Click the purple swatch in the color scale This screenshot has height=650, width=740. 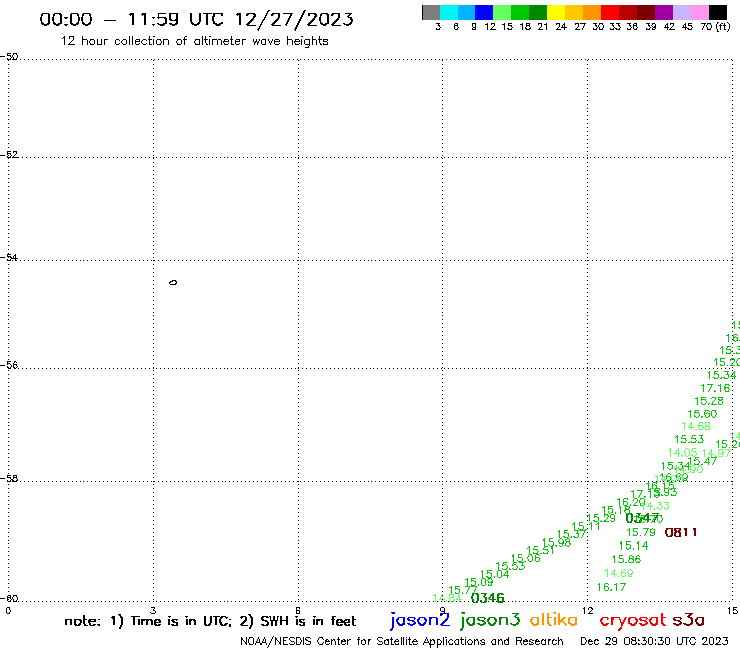(664, 12)
